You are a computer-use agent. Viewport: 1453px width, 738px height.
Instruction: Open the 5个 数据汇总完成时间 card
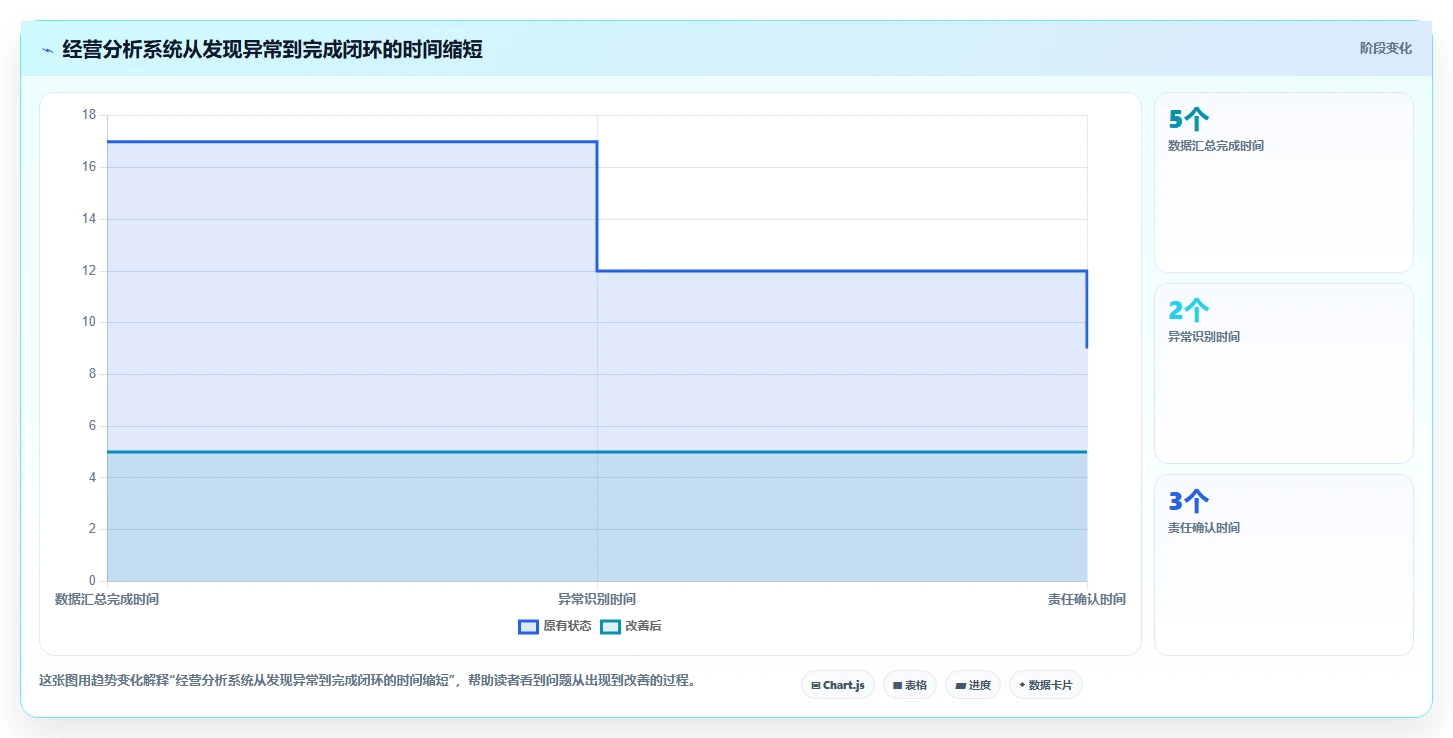pos(1283,183)
